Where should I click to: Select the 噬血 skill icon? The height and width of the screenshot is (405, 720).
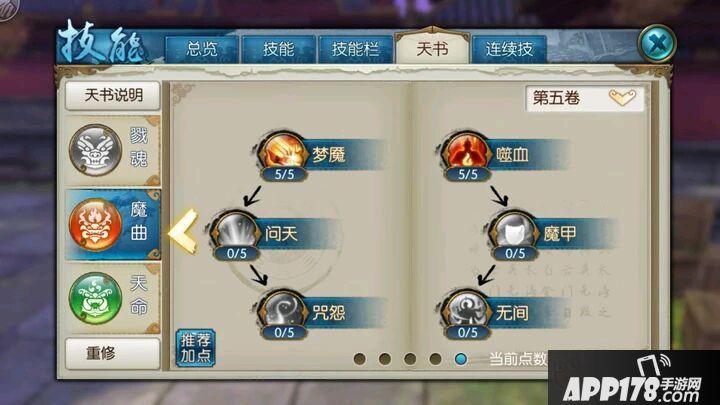[467, 154]
